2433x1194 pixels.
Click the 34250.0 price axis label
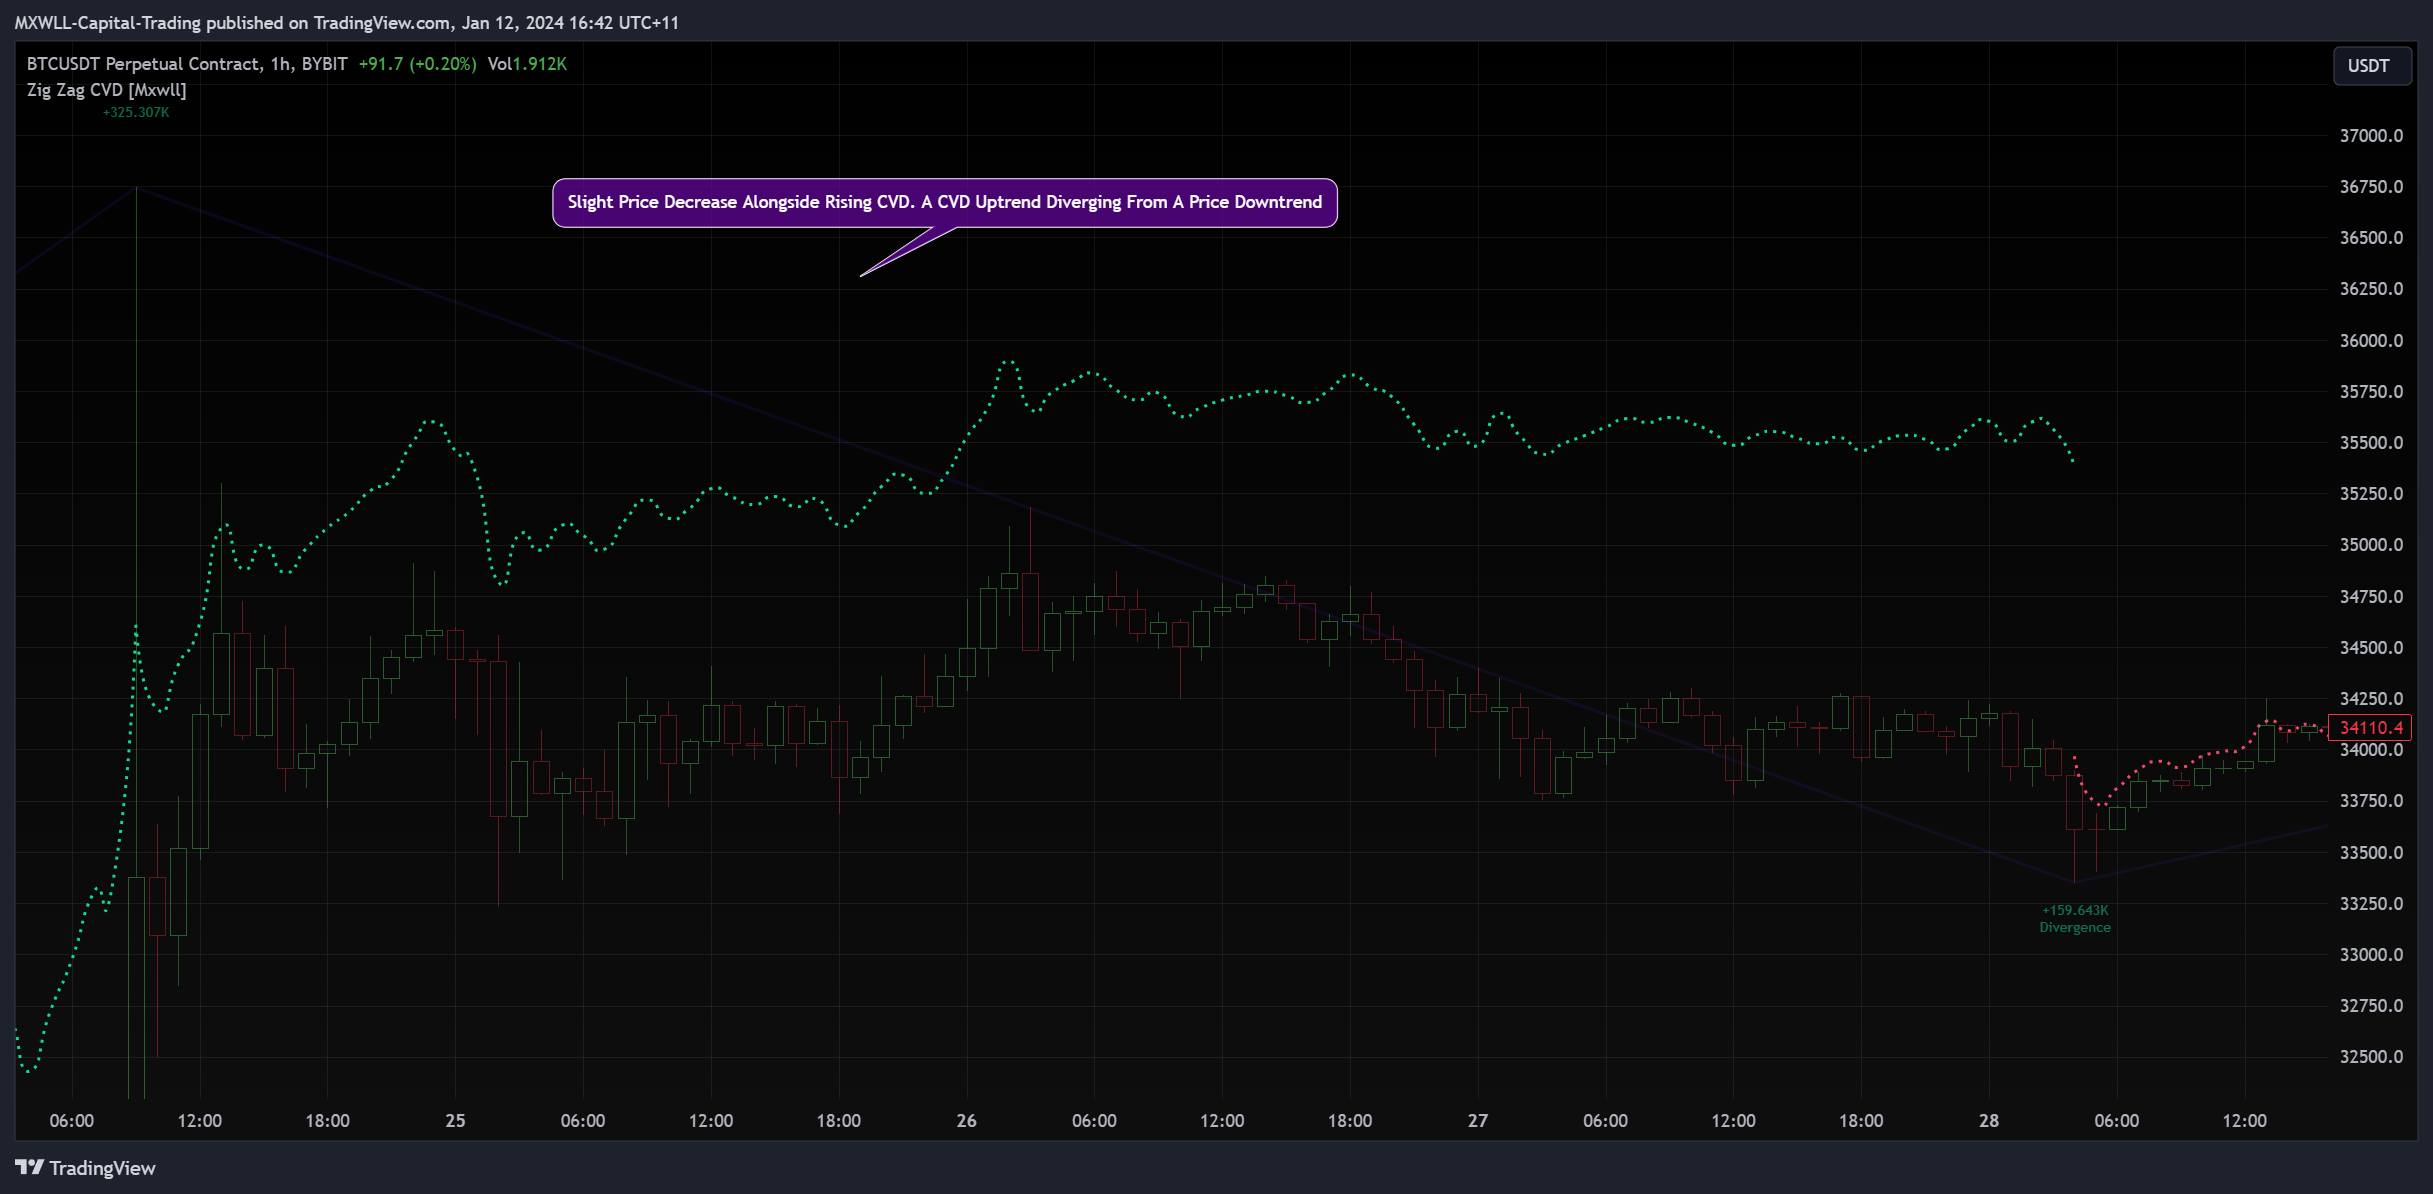(2371, 699)
